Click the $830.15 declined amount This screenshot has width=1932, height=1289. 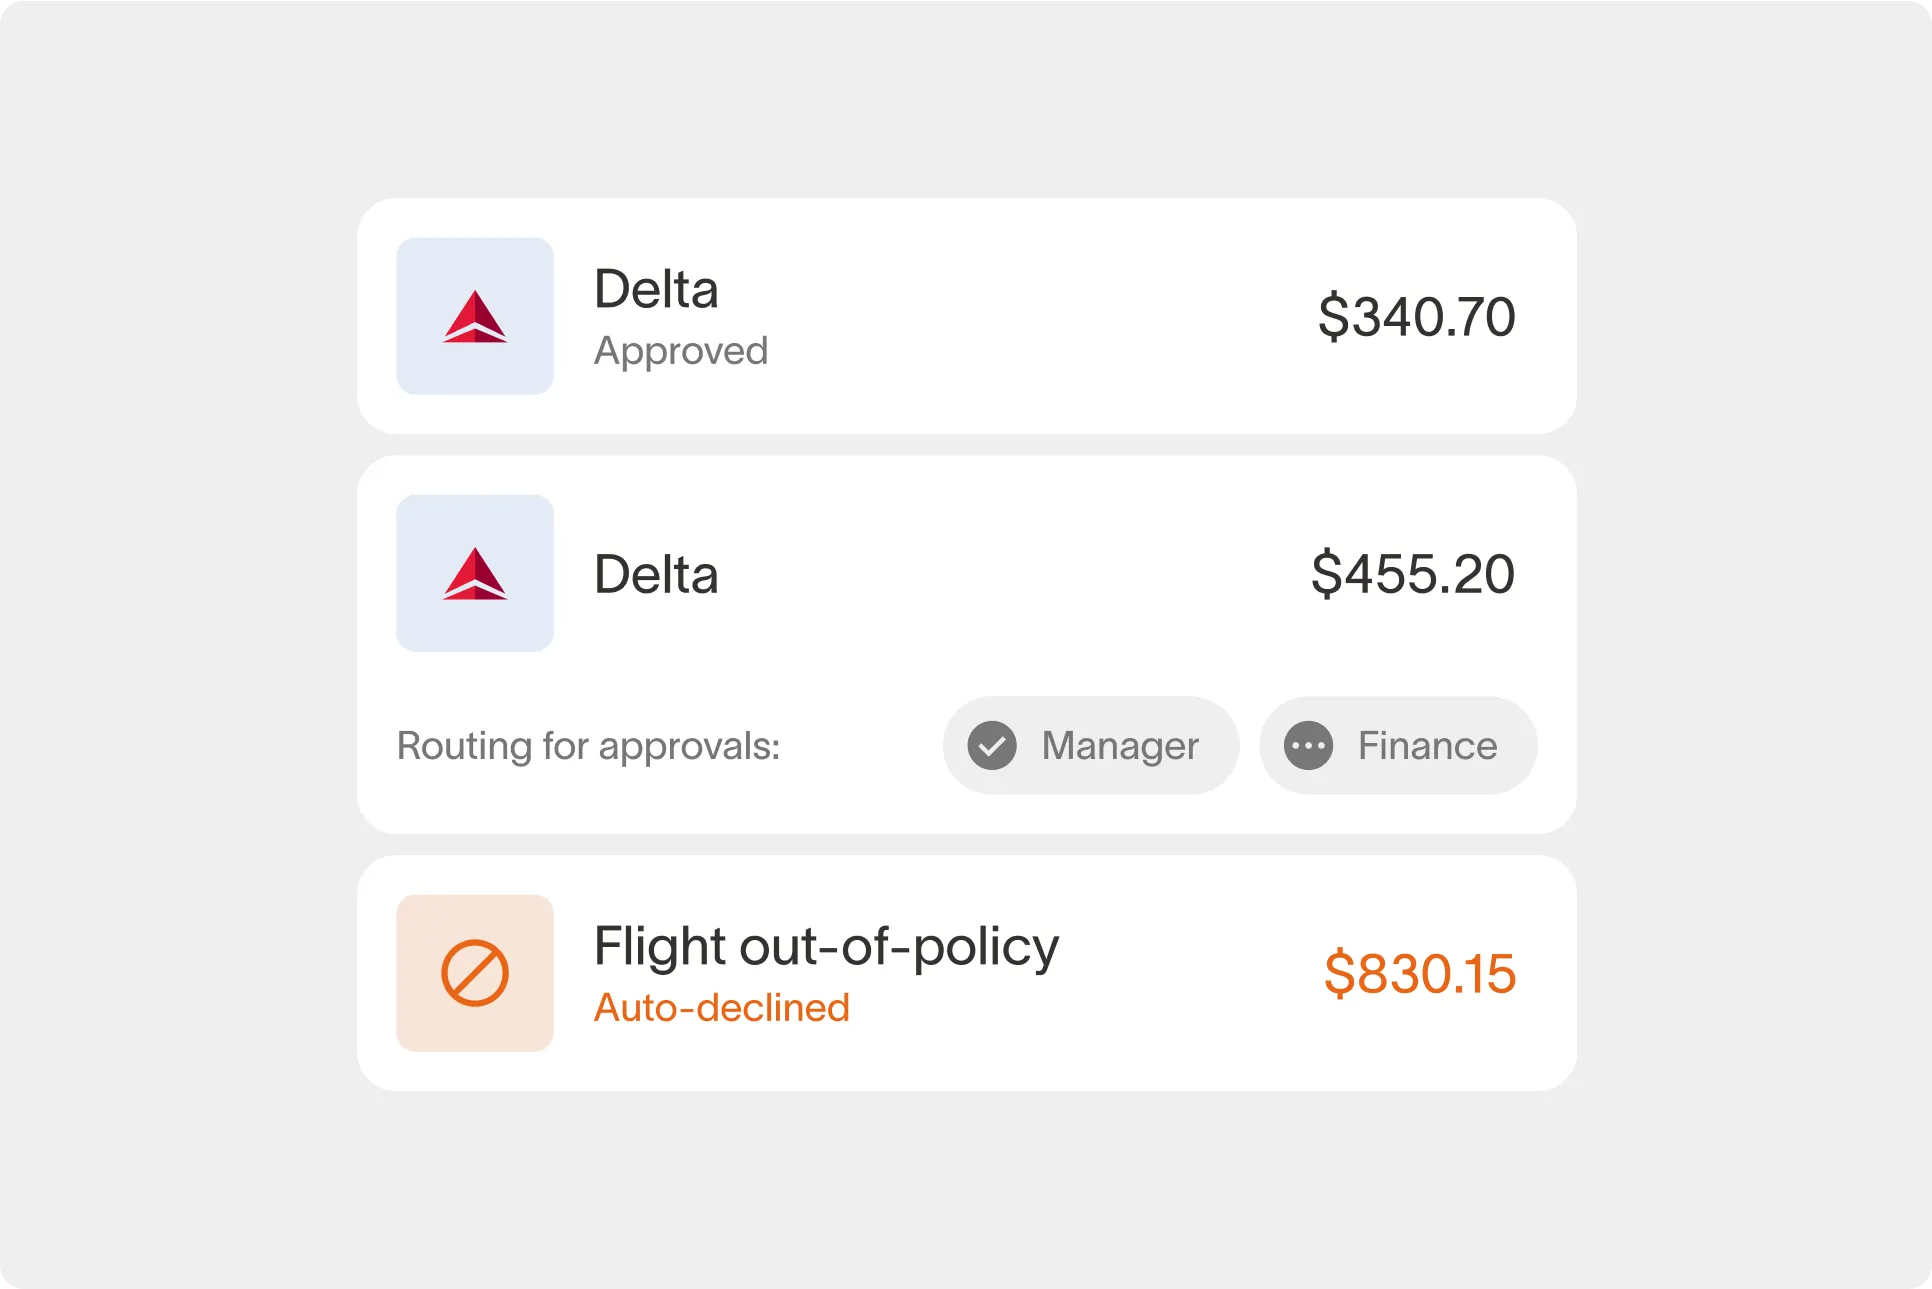tap(1419, 973)
